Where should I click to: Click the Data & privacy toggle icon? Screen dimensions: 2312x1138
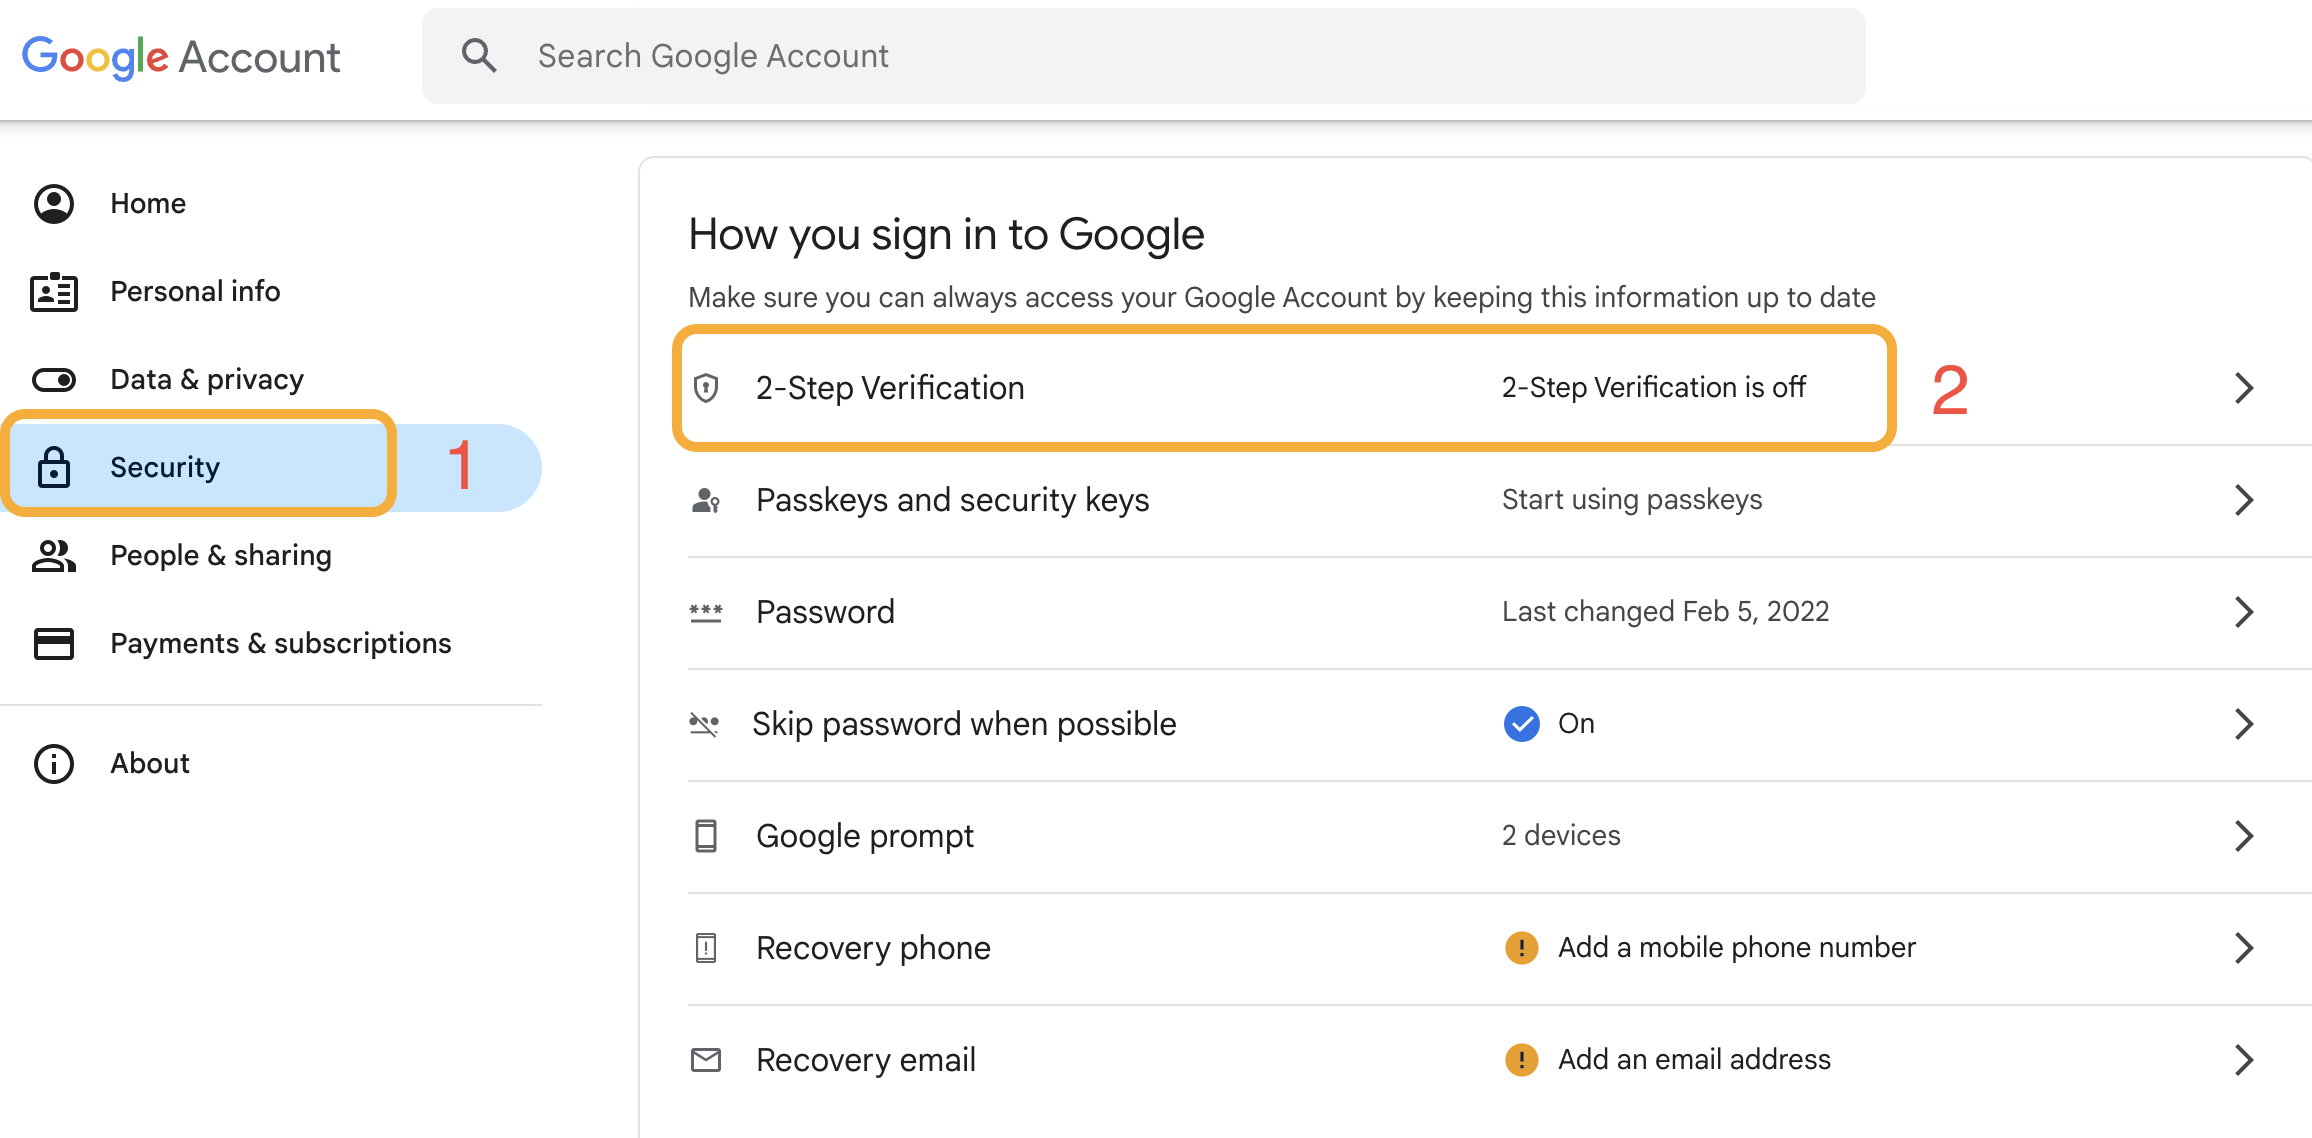[54, 380]
